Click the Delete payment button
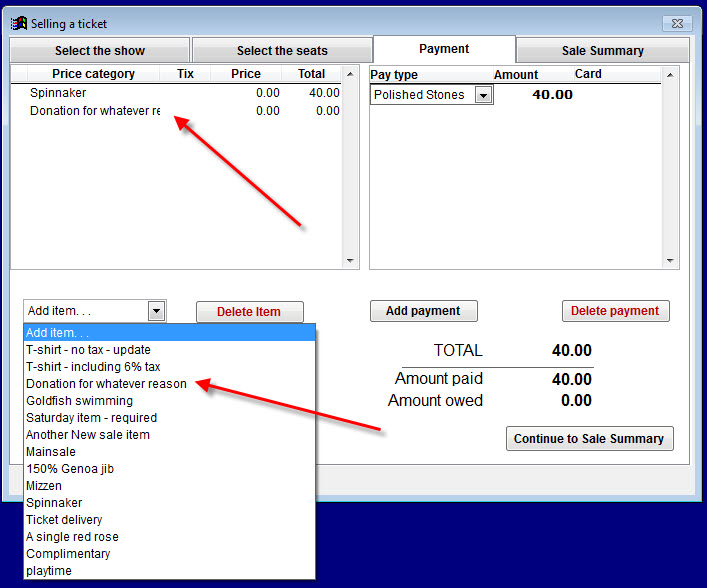The height and width of the screenshot is (588, 707). (x=615, y=311)
